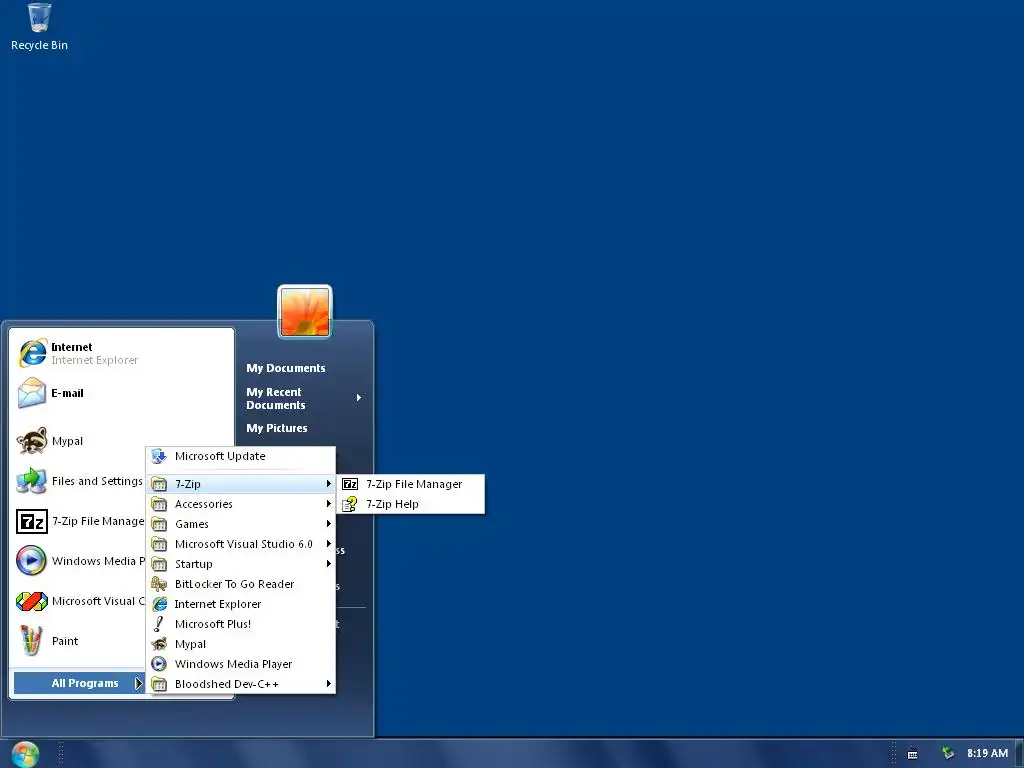Click the Microsoft Visual C++ icon
Screen dimensions: 1024x768
click(x=32, y=601)
